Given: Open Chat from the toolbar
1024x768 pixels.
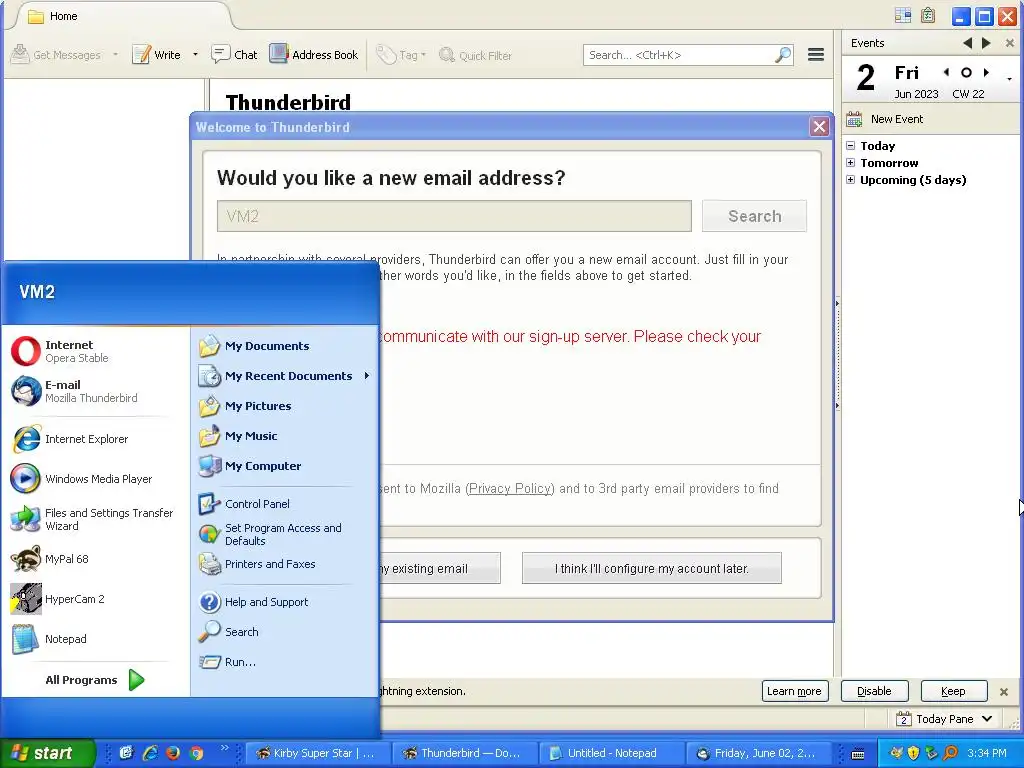Looking at the screenshot, I should click(234, 55).
